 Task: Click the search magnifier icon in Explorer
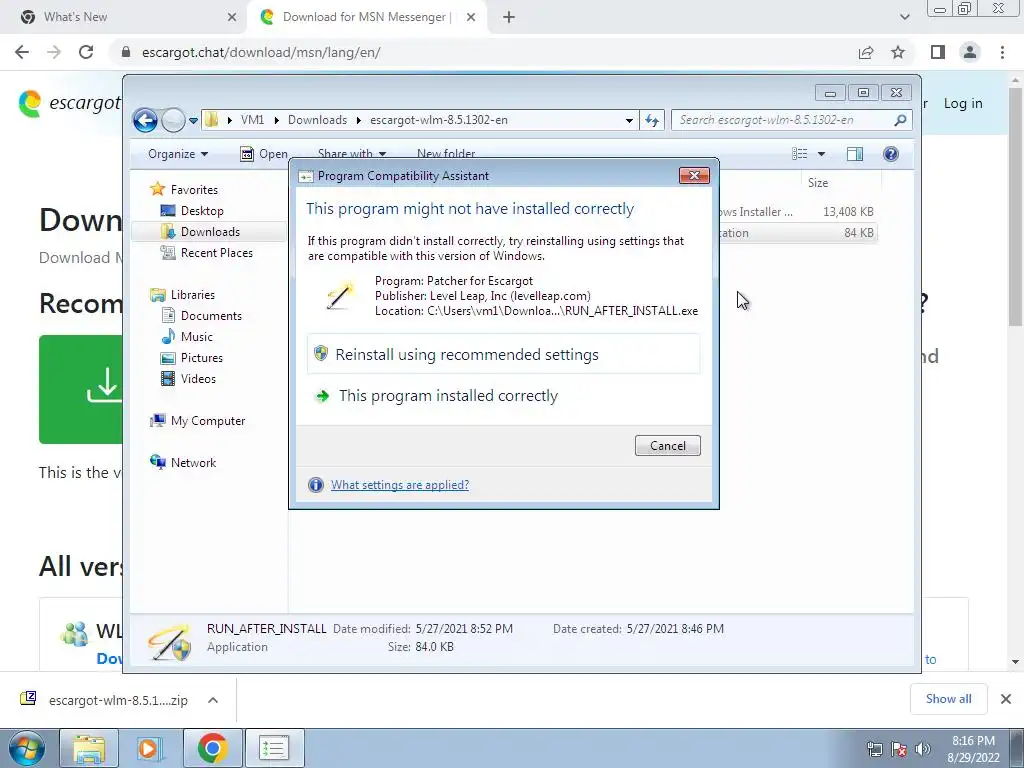[x=900, y=120]
